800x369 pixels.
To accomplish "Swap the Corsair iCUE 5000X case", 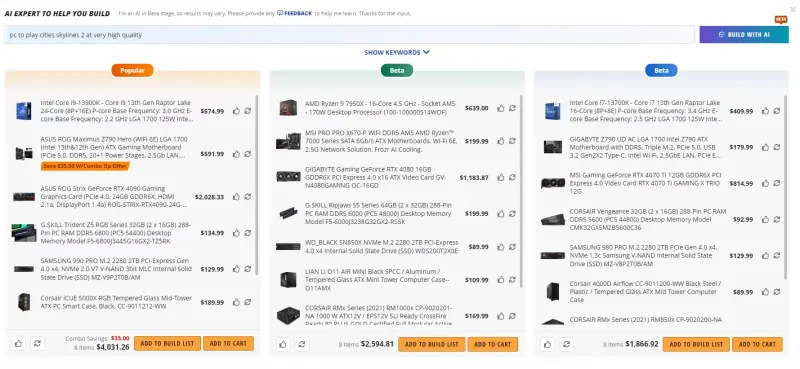I will tap(247, 302).
